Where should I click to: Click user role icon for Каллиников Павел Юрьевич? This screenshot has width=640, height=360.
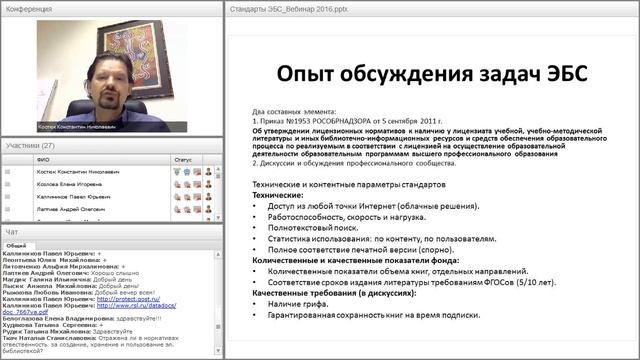[x=209, y=197]
